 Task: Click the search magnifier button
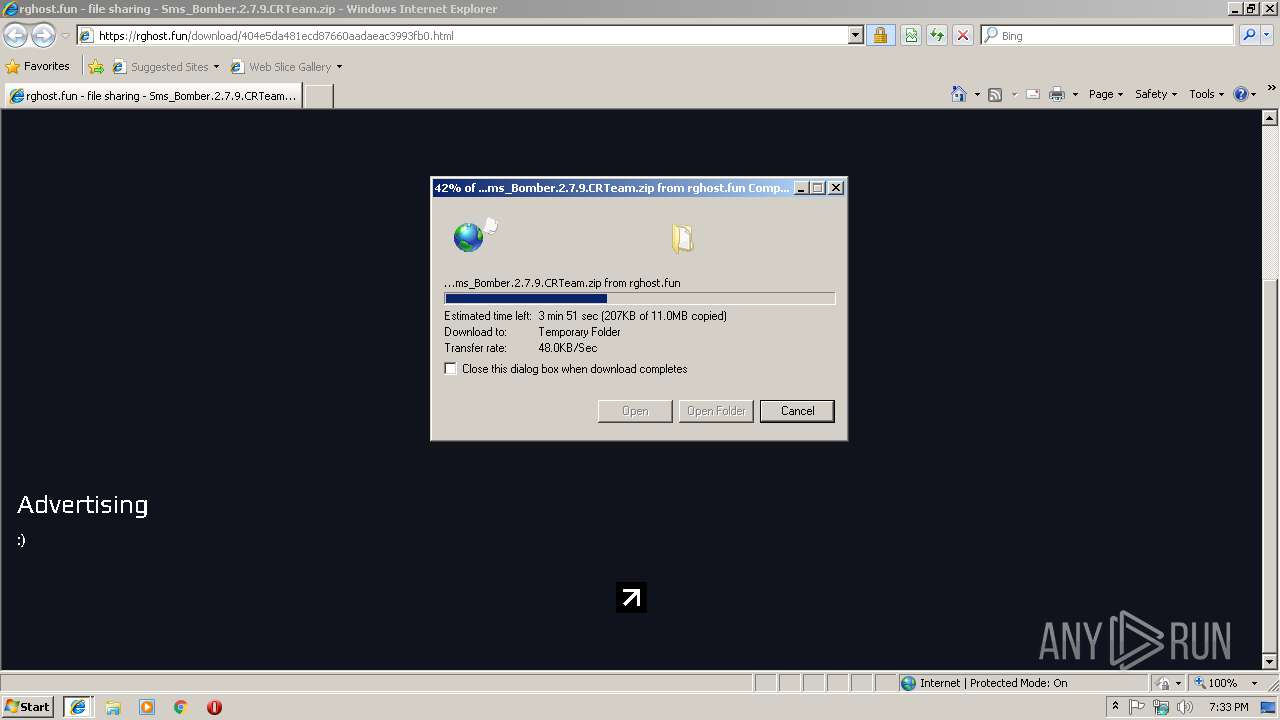pyautogui.click(x=1248, y=35)
